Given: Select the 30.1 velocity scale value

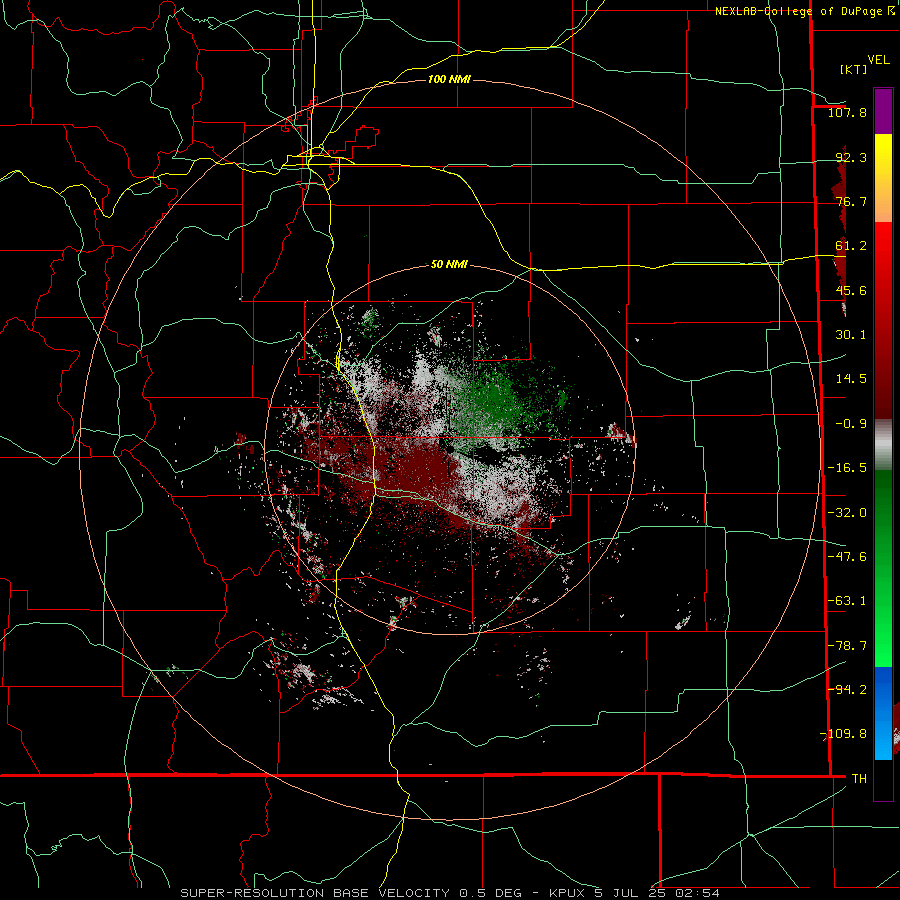Looking at the screenshot, I should pos(851,335).
